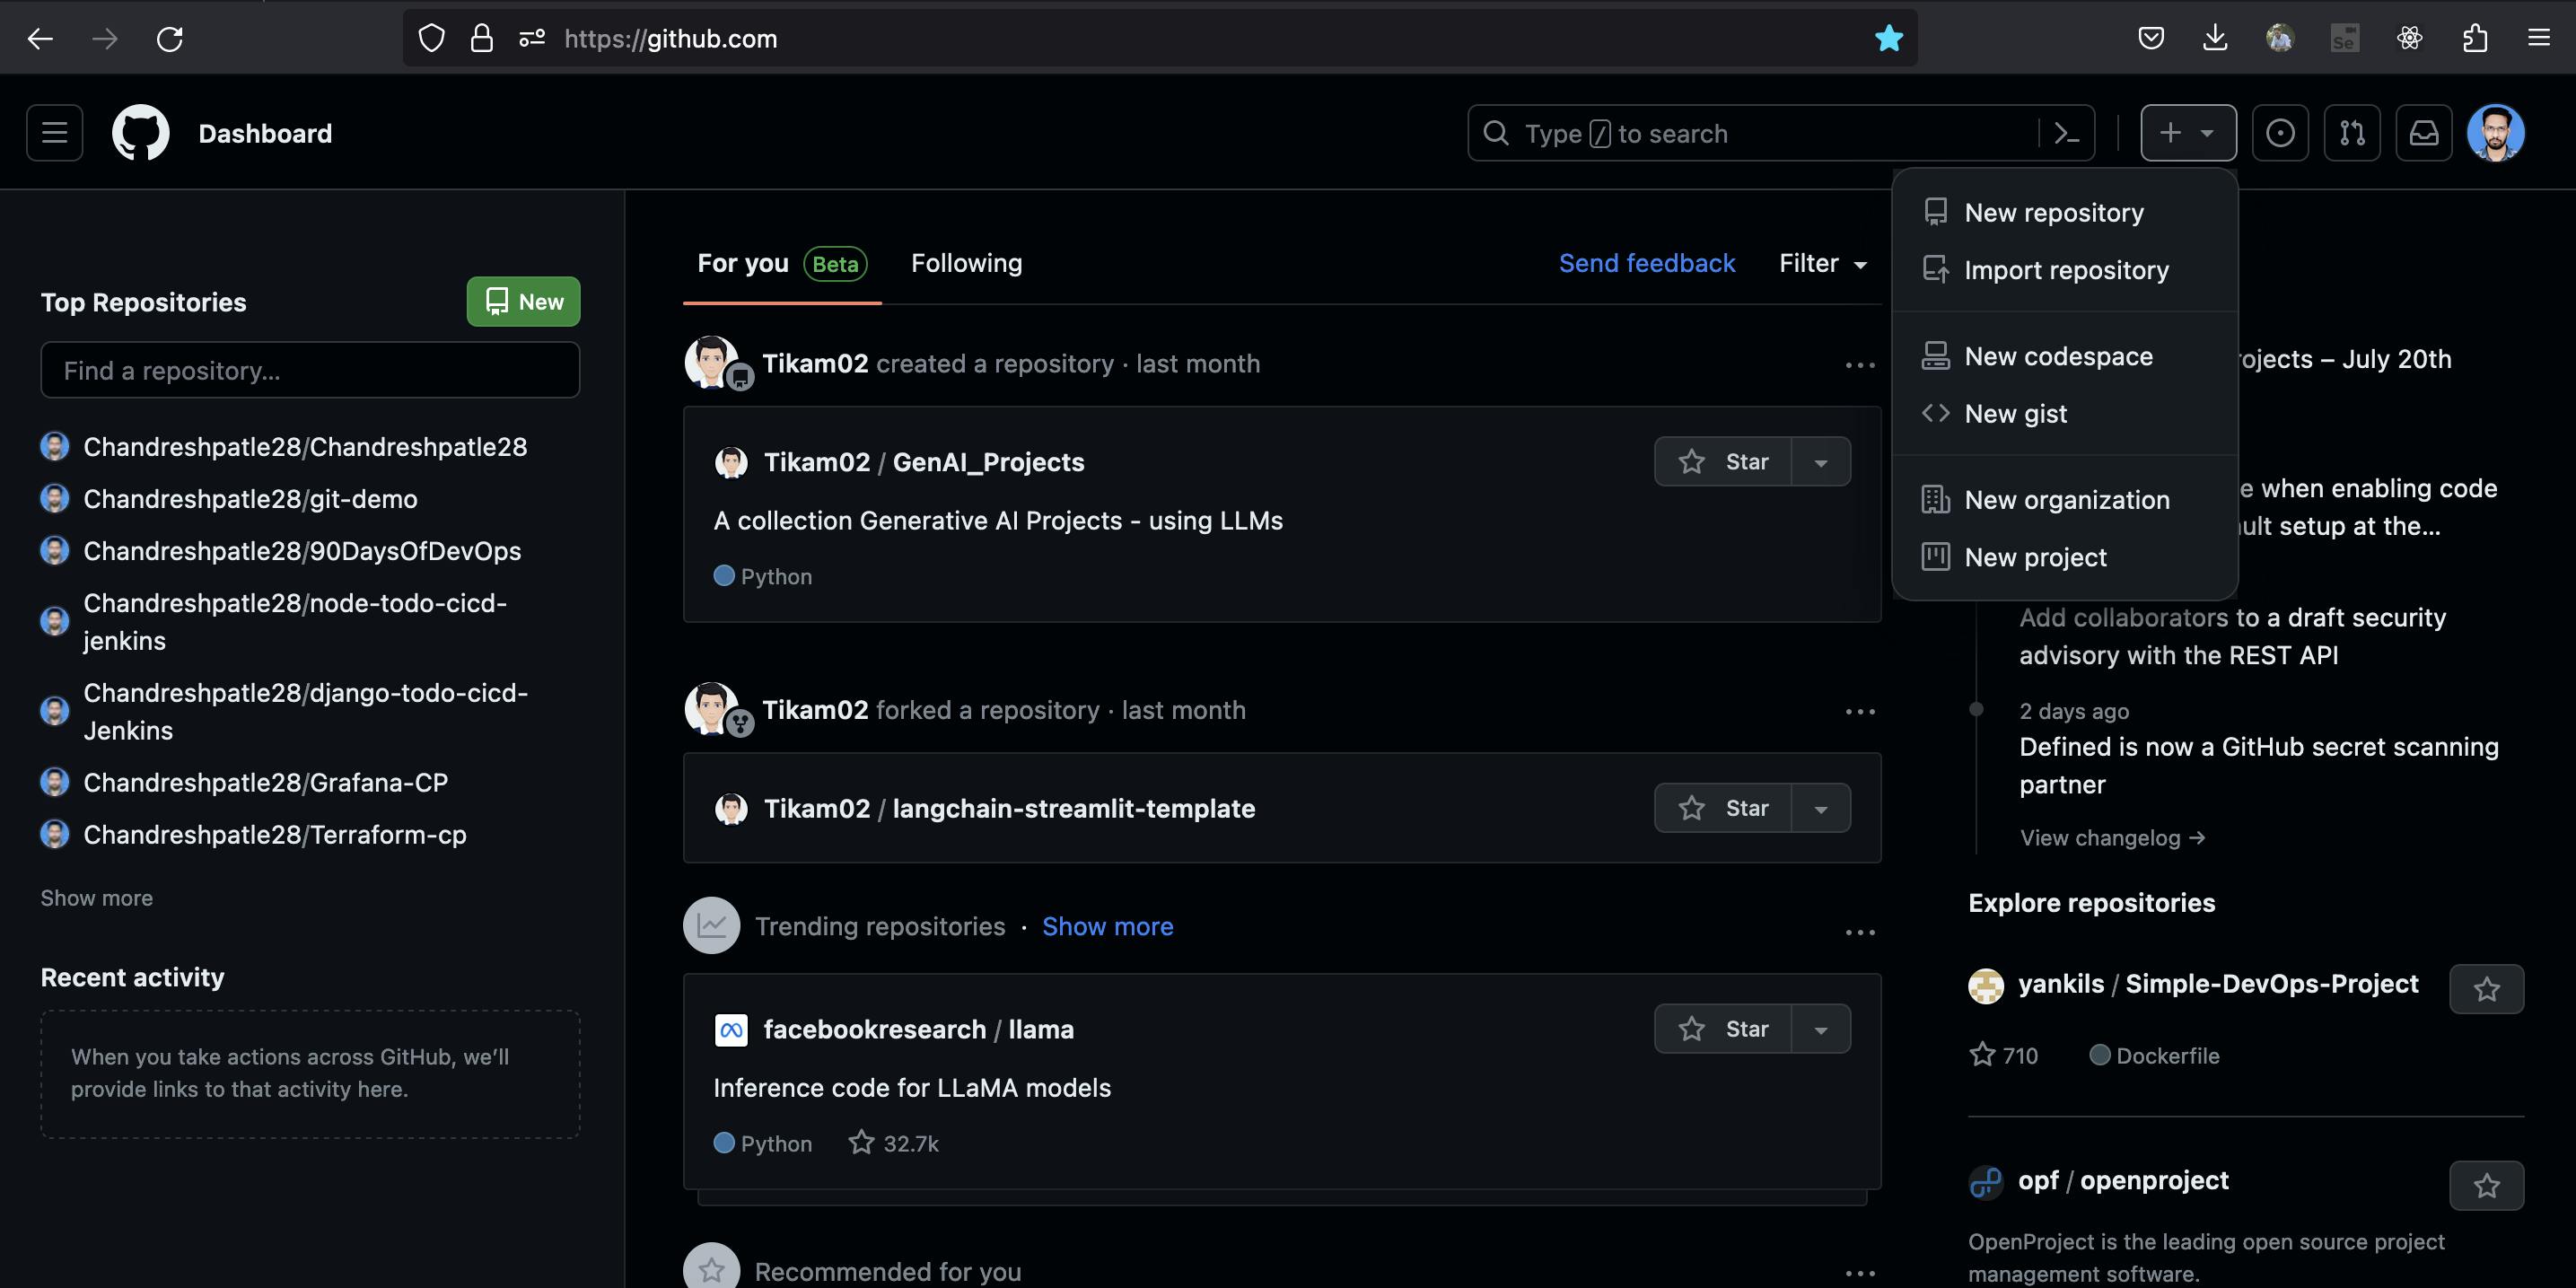The height and width of the screenshot is (1288, 2576).
Task: Go back using browser back arrow
Action: [40, 38]
